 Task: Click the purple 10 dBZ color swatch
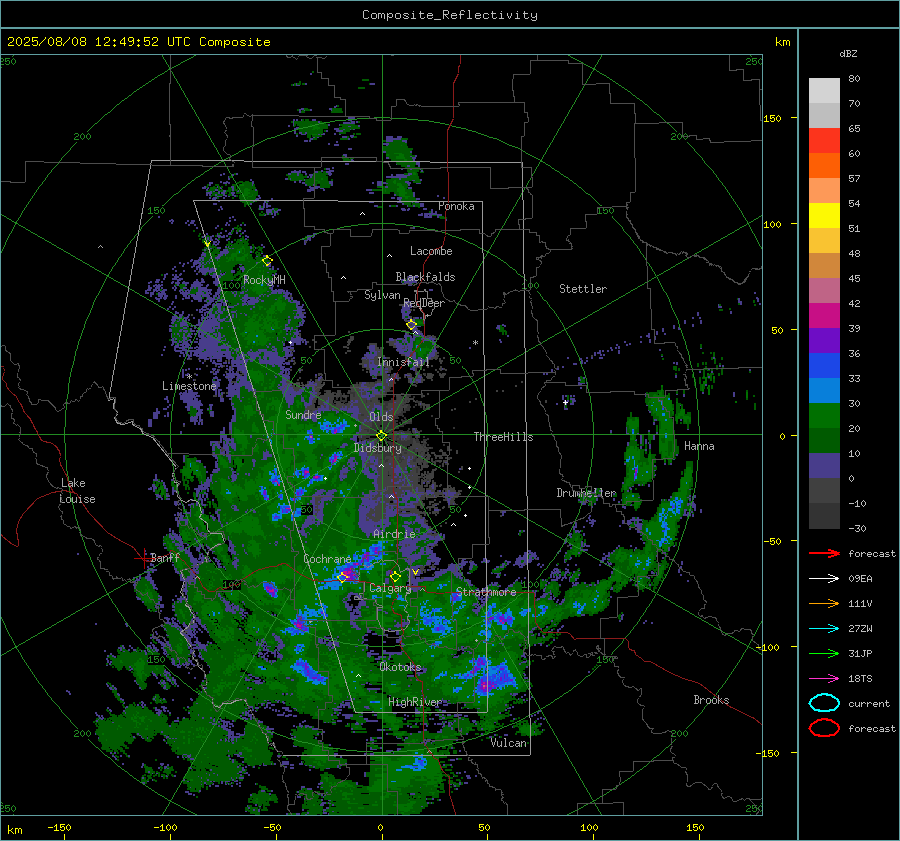(x=824, y=465)
